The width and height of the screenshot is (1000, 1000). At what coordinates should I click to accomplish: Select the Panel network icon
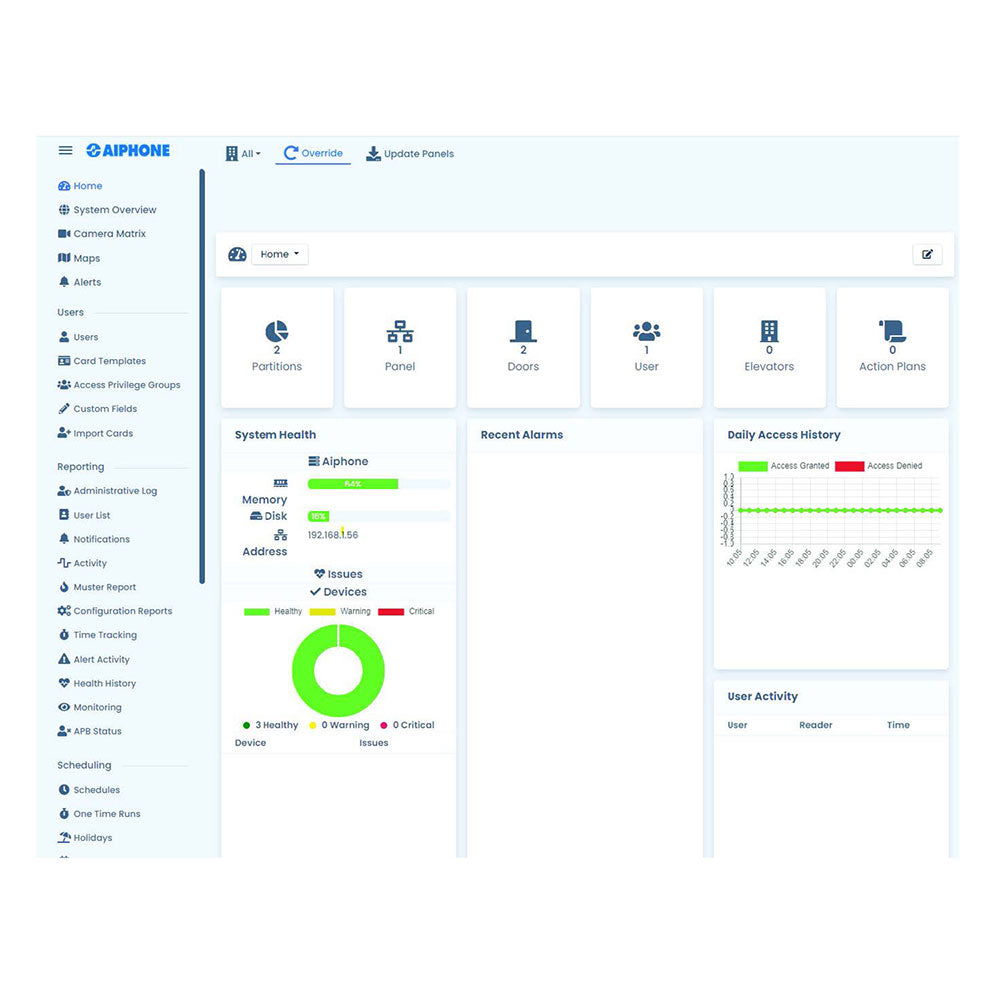pyautogui.click(x=400, y=331)
